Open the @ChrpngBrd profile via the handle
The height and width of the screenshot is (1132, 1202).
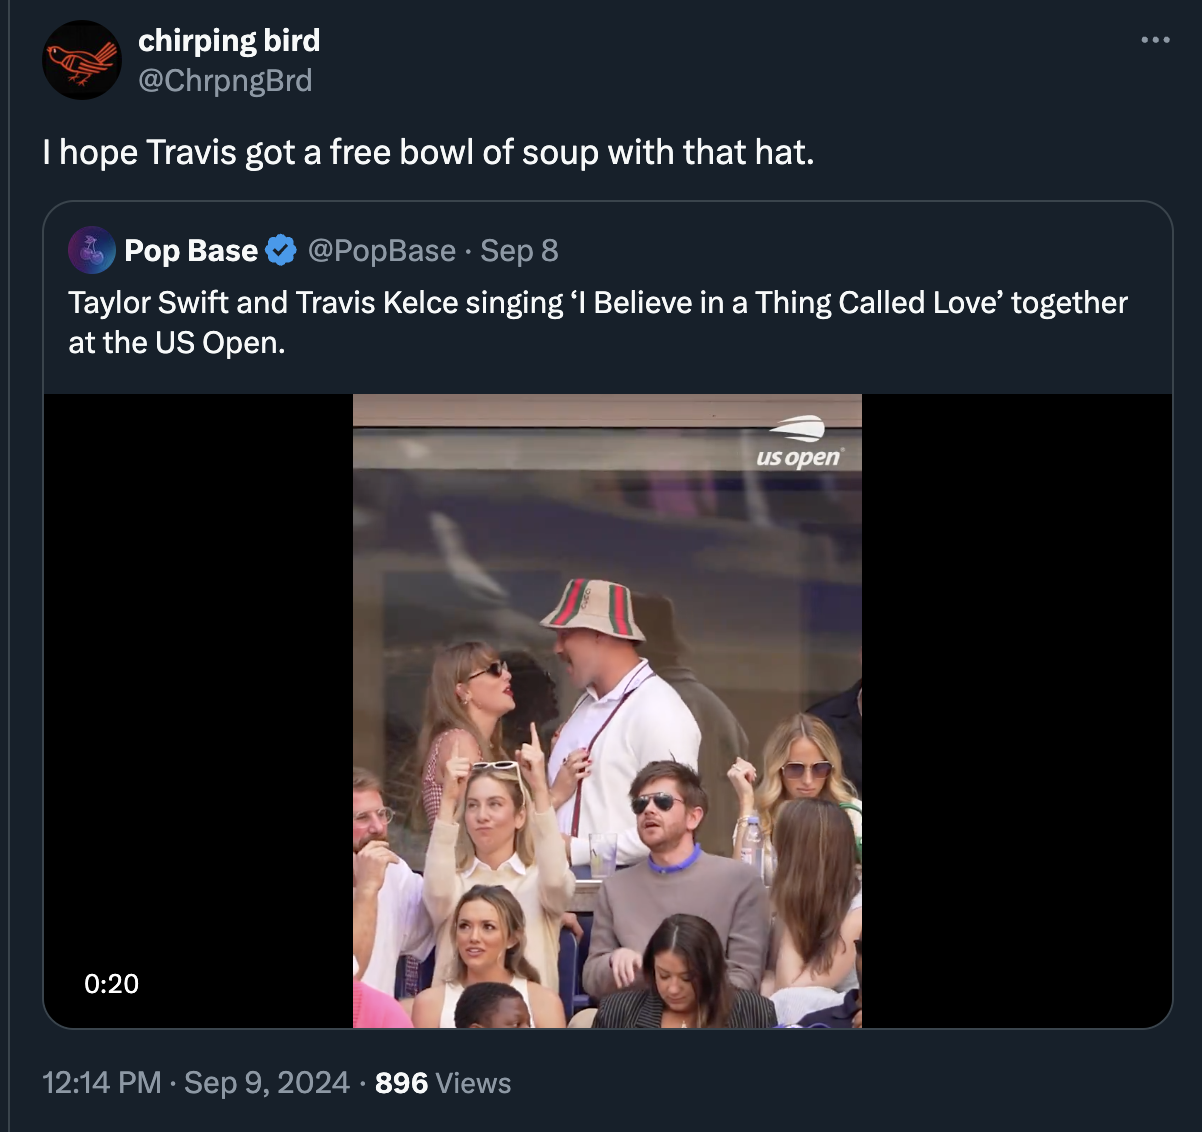[x=225, y=80]
